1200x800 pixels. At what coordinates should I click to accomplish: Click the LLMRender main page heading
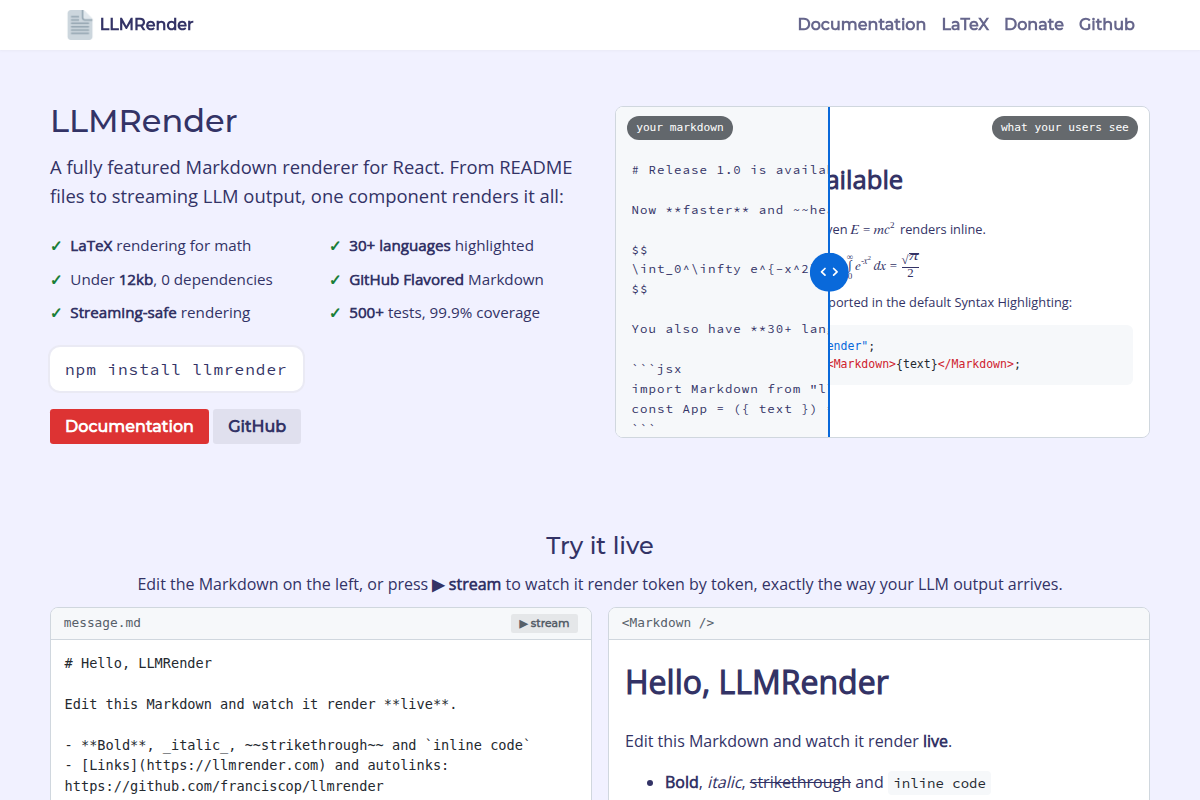[144, 121]
